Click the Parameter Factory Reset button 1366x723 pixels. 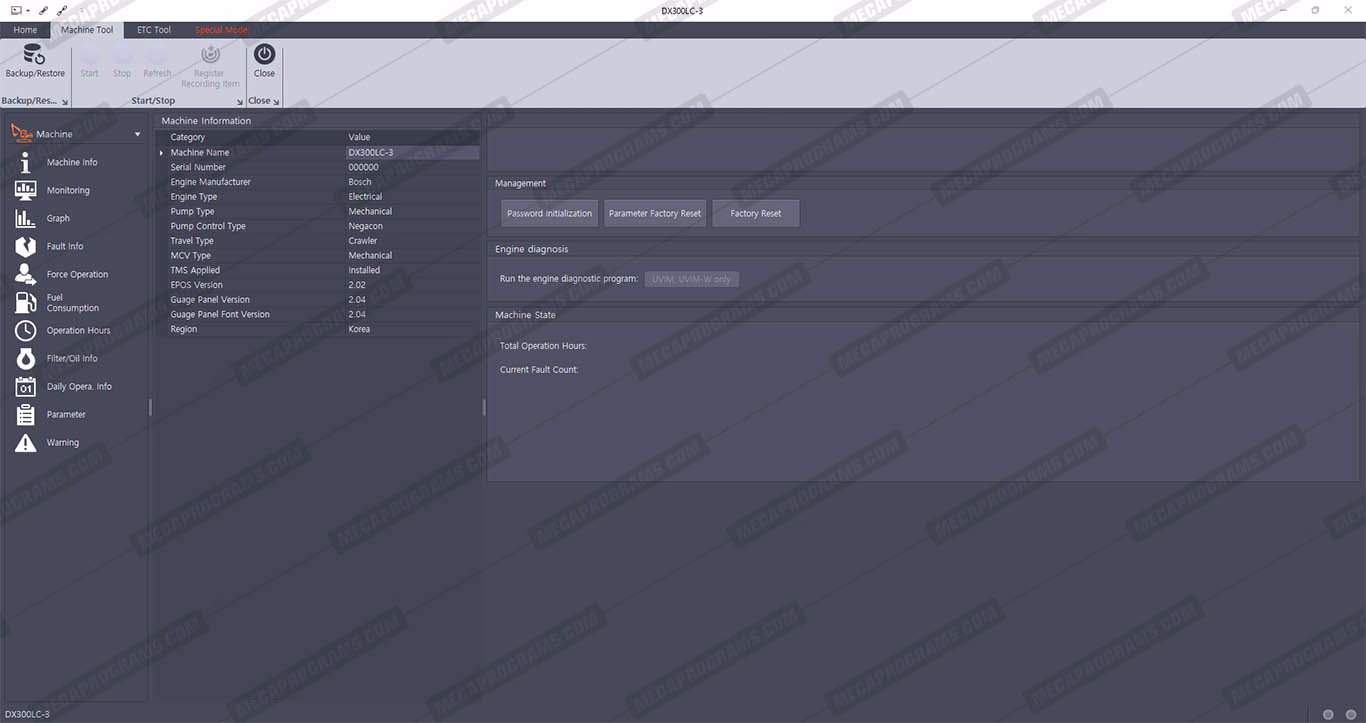(655, 213)
